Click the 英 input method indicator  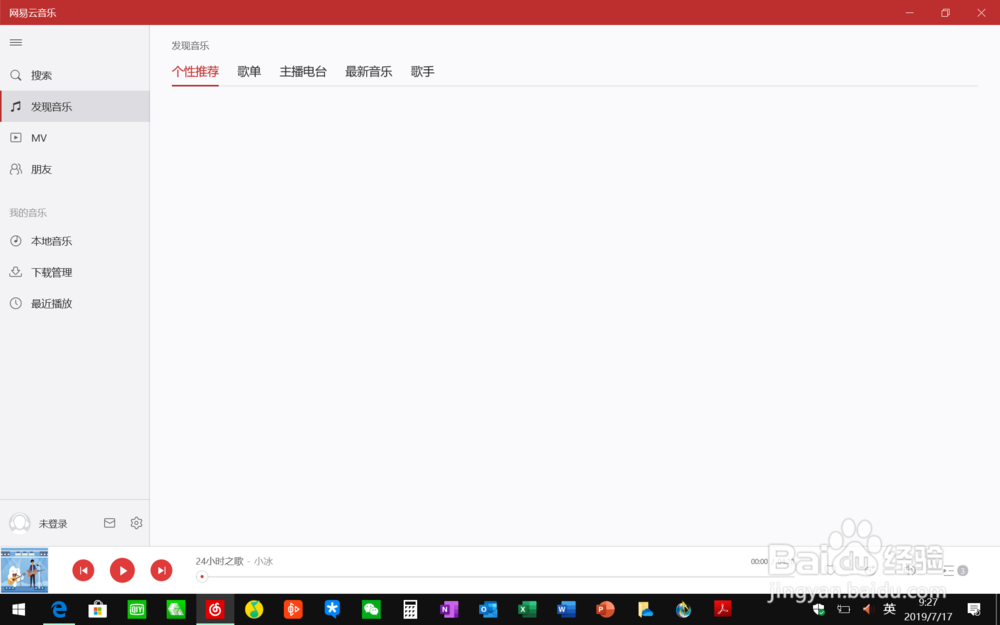coord(889,609)
